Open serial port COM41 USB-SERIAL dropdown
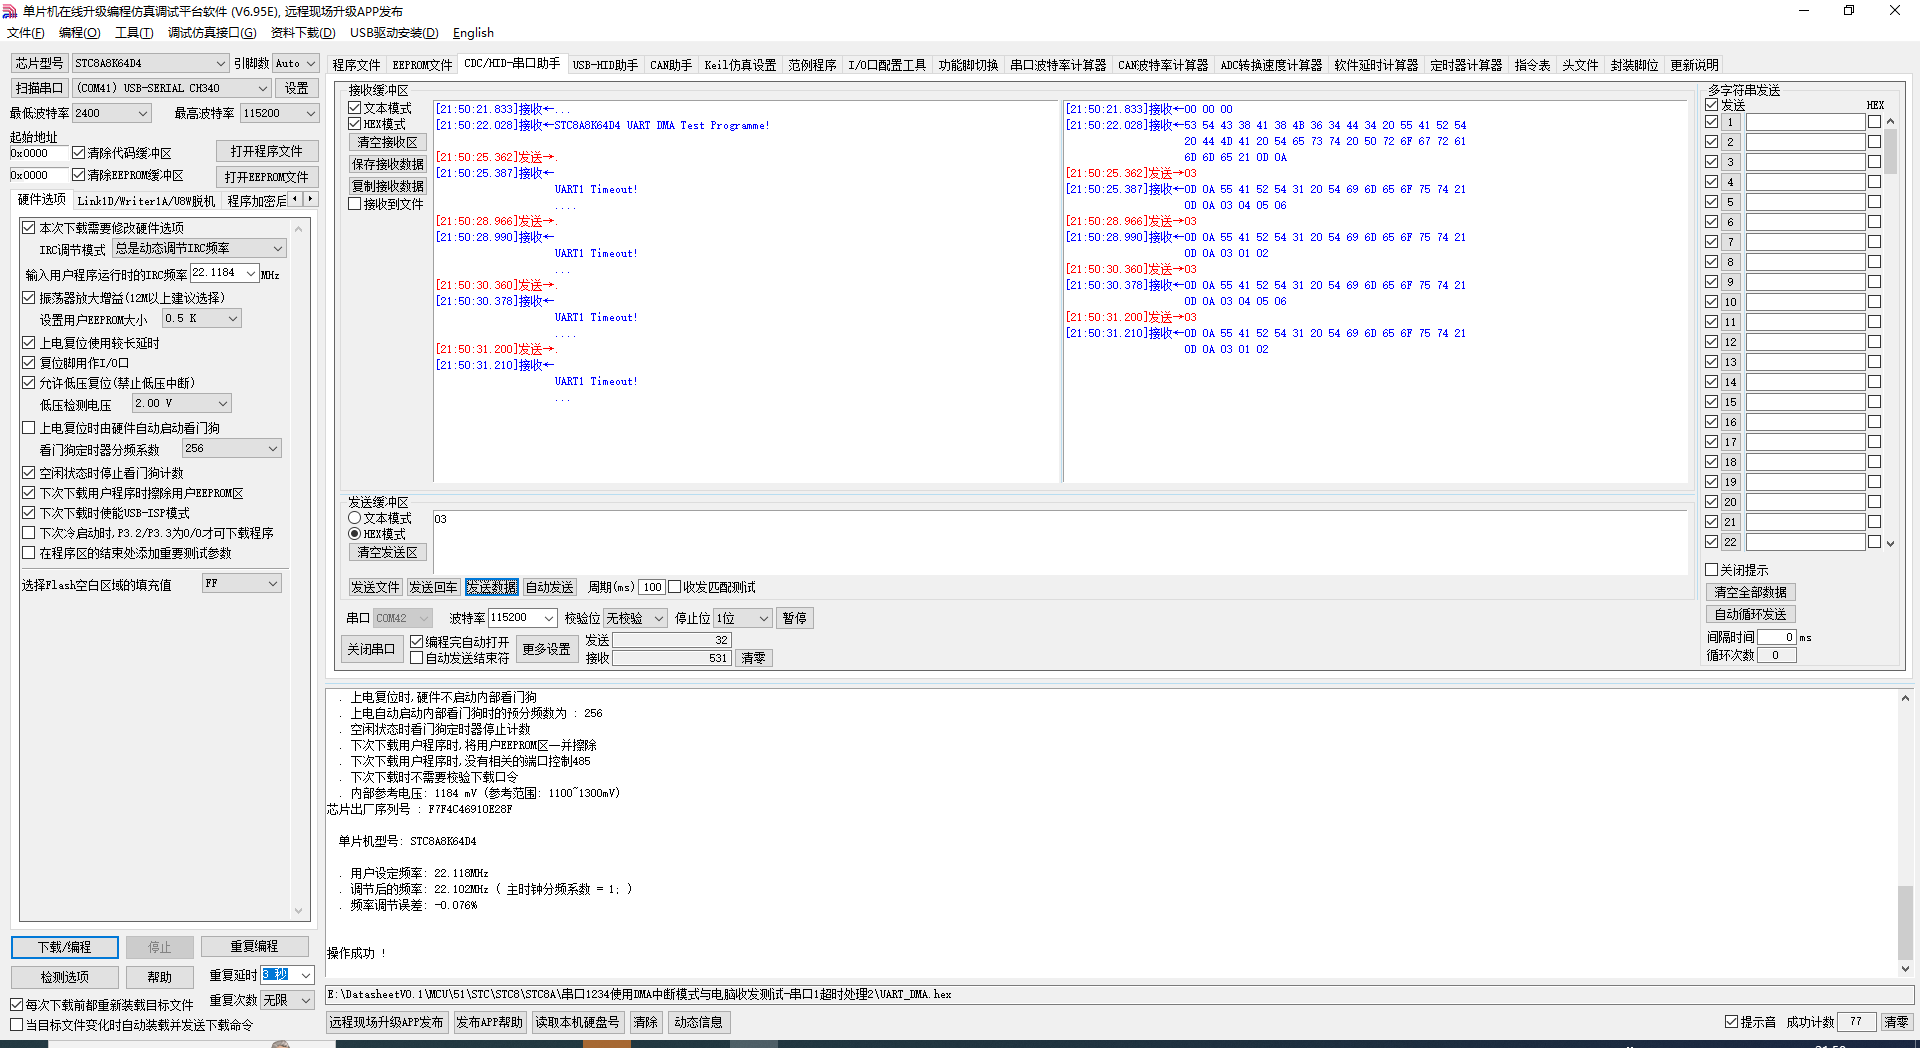The height and width of the screenshot is (1048, 1920). pyautogui.click(x=171, y=88)
